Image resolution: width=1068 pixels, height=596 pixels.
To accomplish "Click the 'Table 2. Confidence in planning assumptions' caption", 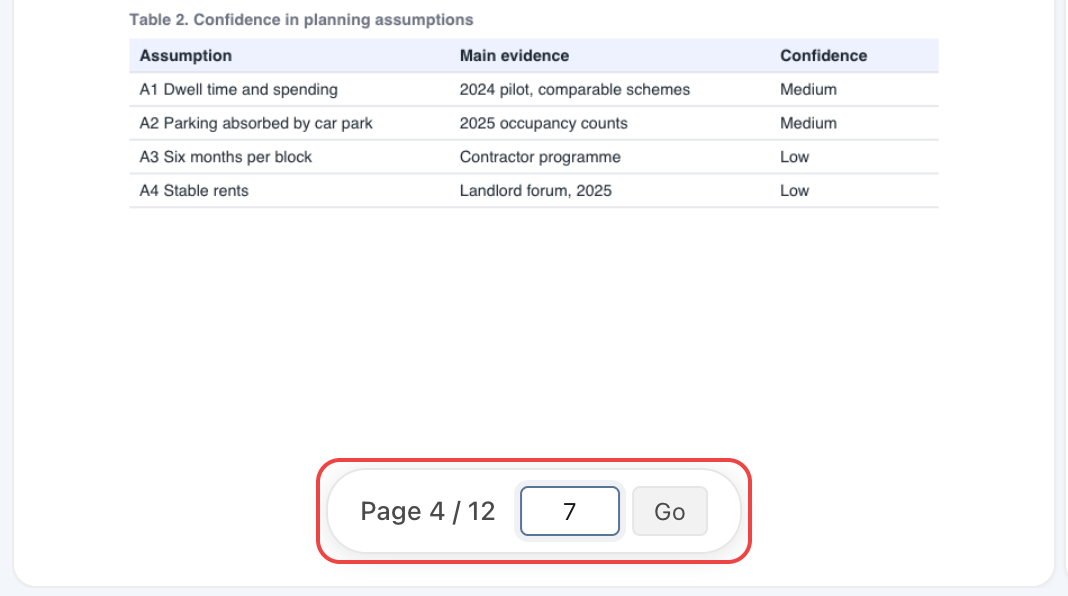I will [301, 20].
